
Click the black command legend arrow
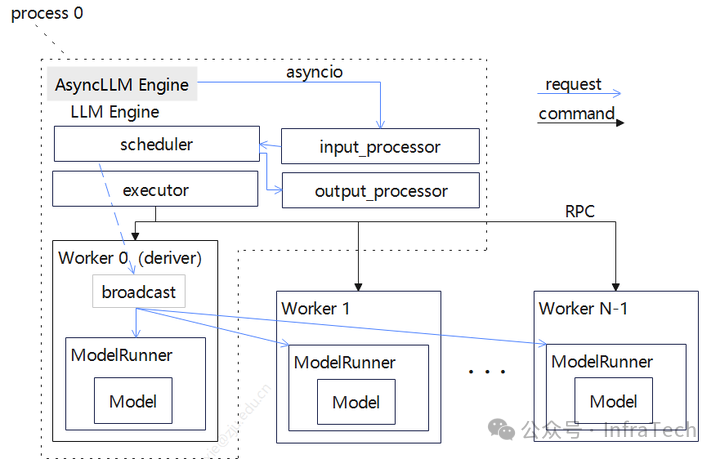581,123
